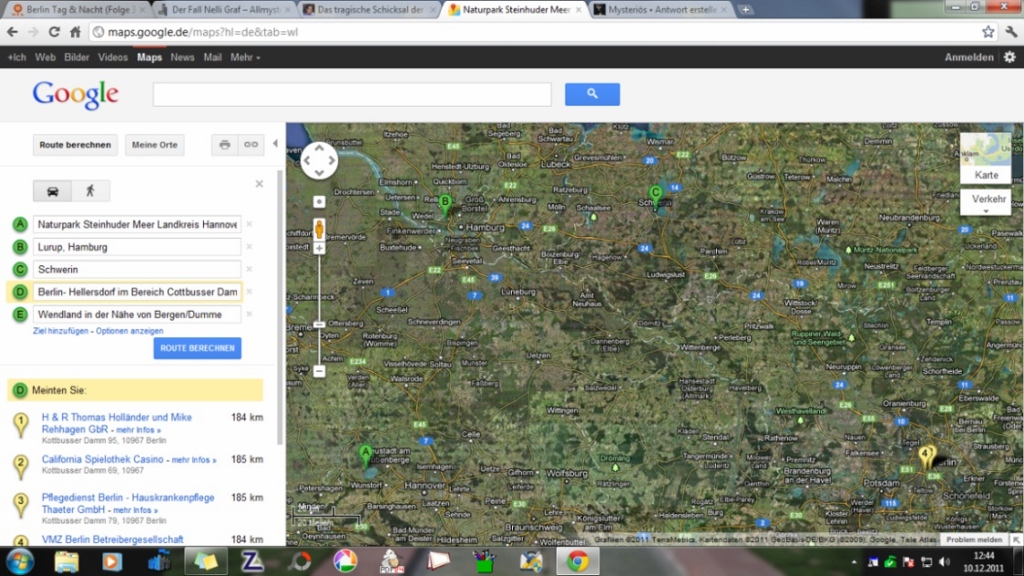1024x576 pixels.
Task: Switch to the Der Fall Nelli Graf tab
Action: pyautogui.click(x=225, y=10)
